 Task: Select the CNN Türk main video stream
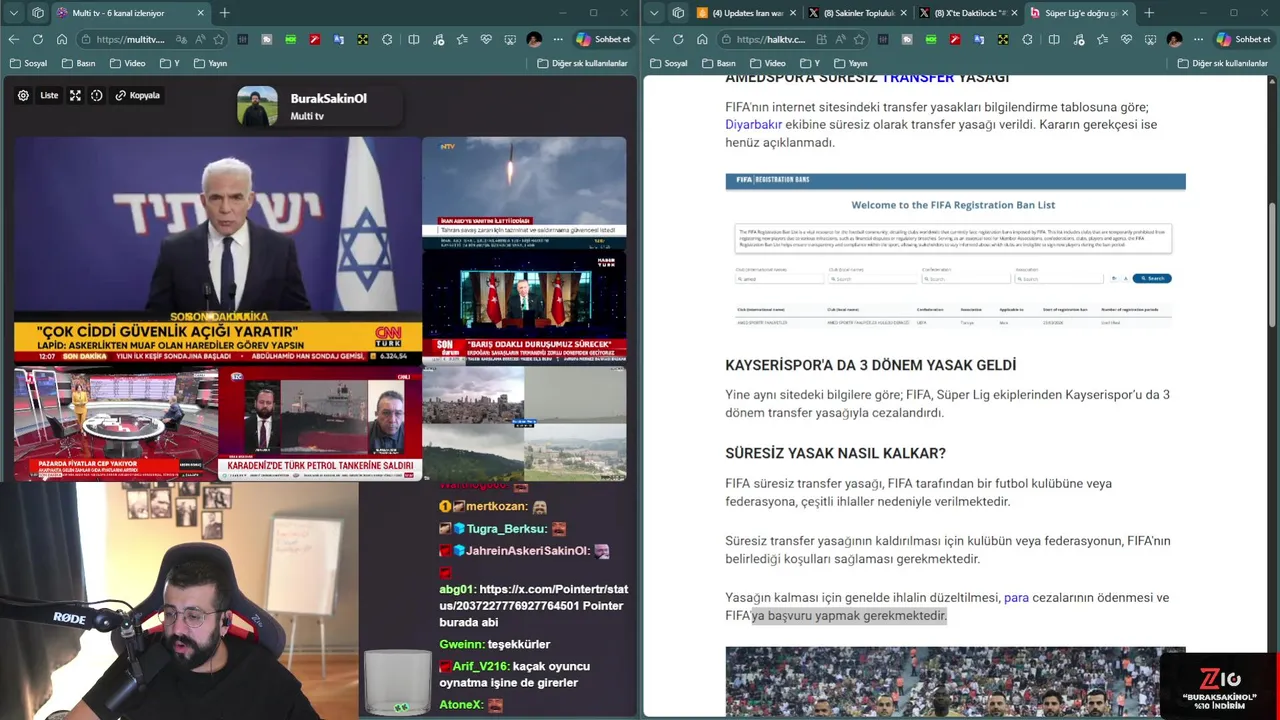pyautogui.click(x=217, y=250)
